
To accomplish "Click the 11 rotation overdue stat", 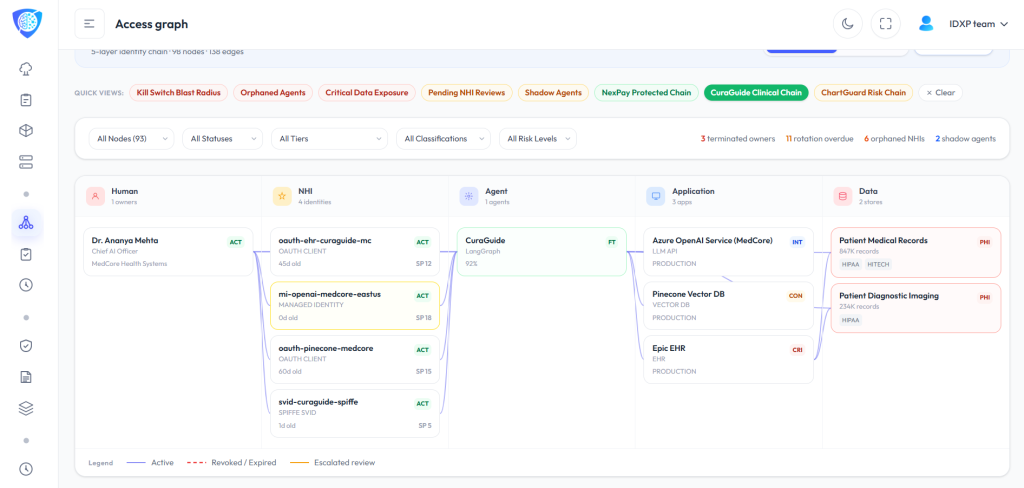I will (x=819, y=138).
